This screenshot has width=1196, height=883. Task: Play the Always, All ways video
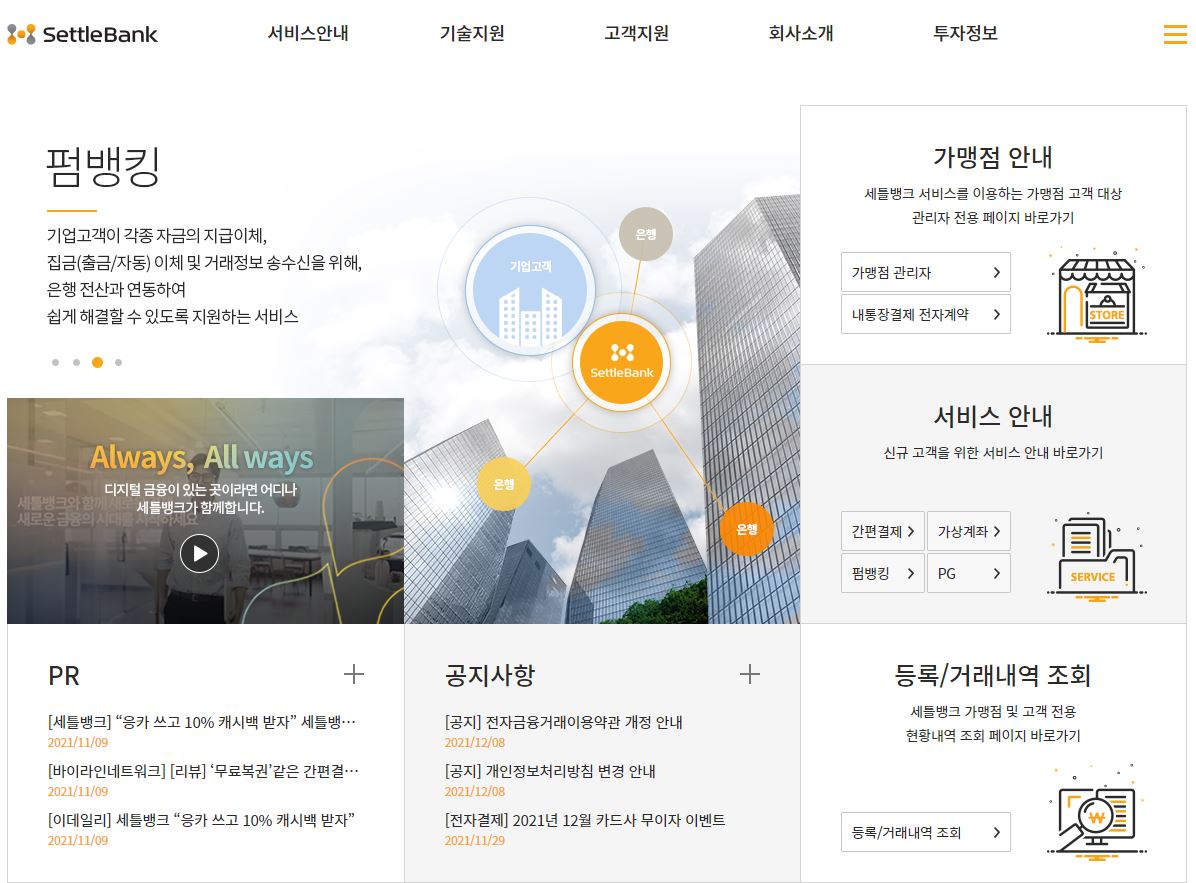pos(199,554)
